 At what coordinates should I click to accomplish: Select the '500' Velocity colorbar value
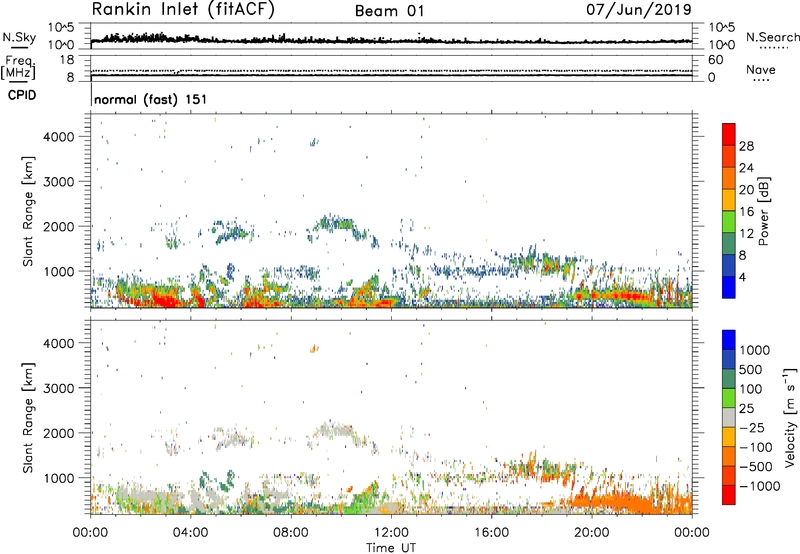751,370
